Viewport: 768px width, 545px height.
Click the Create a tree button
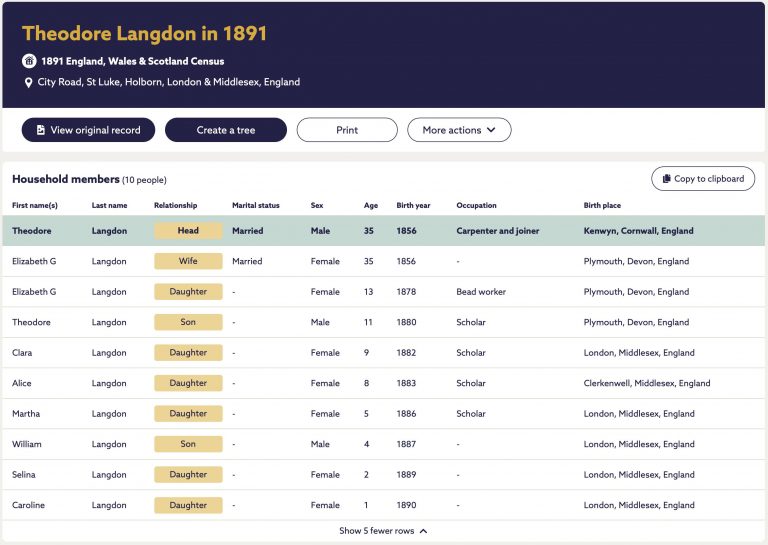(x=226, y=130)
